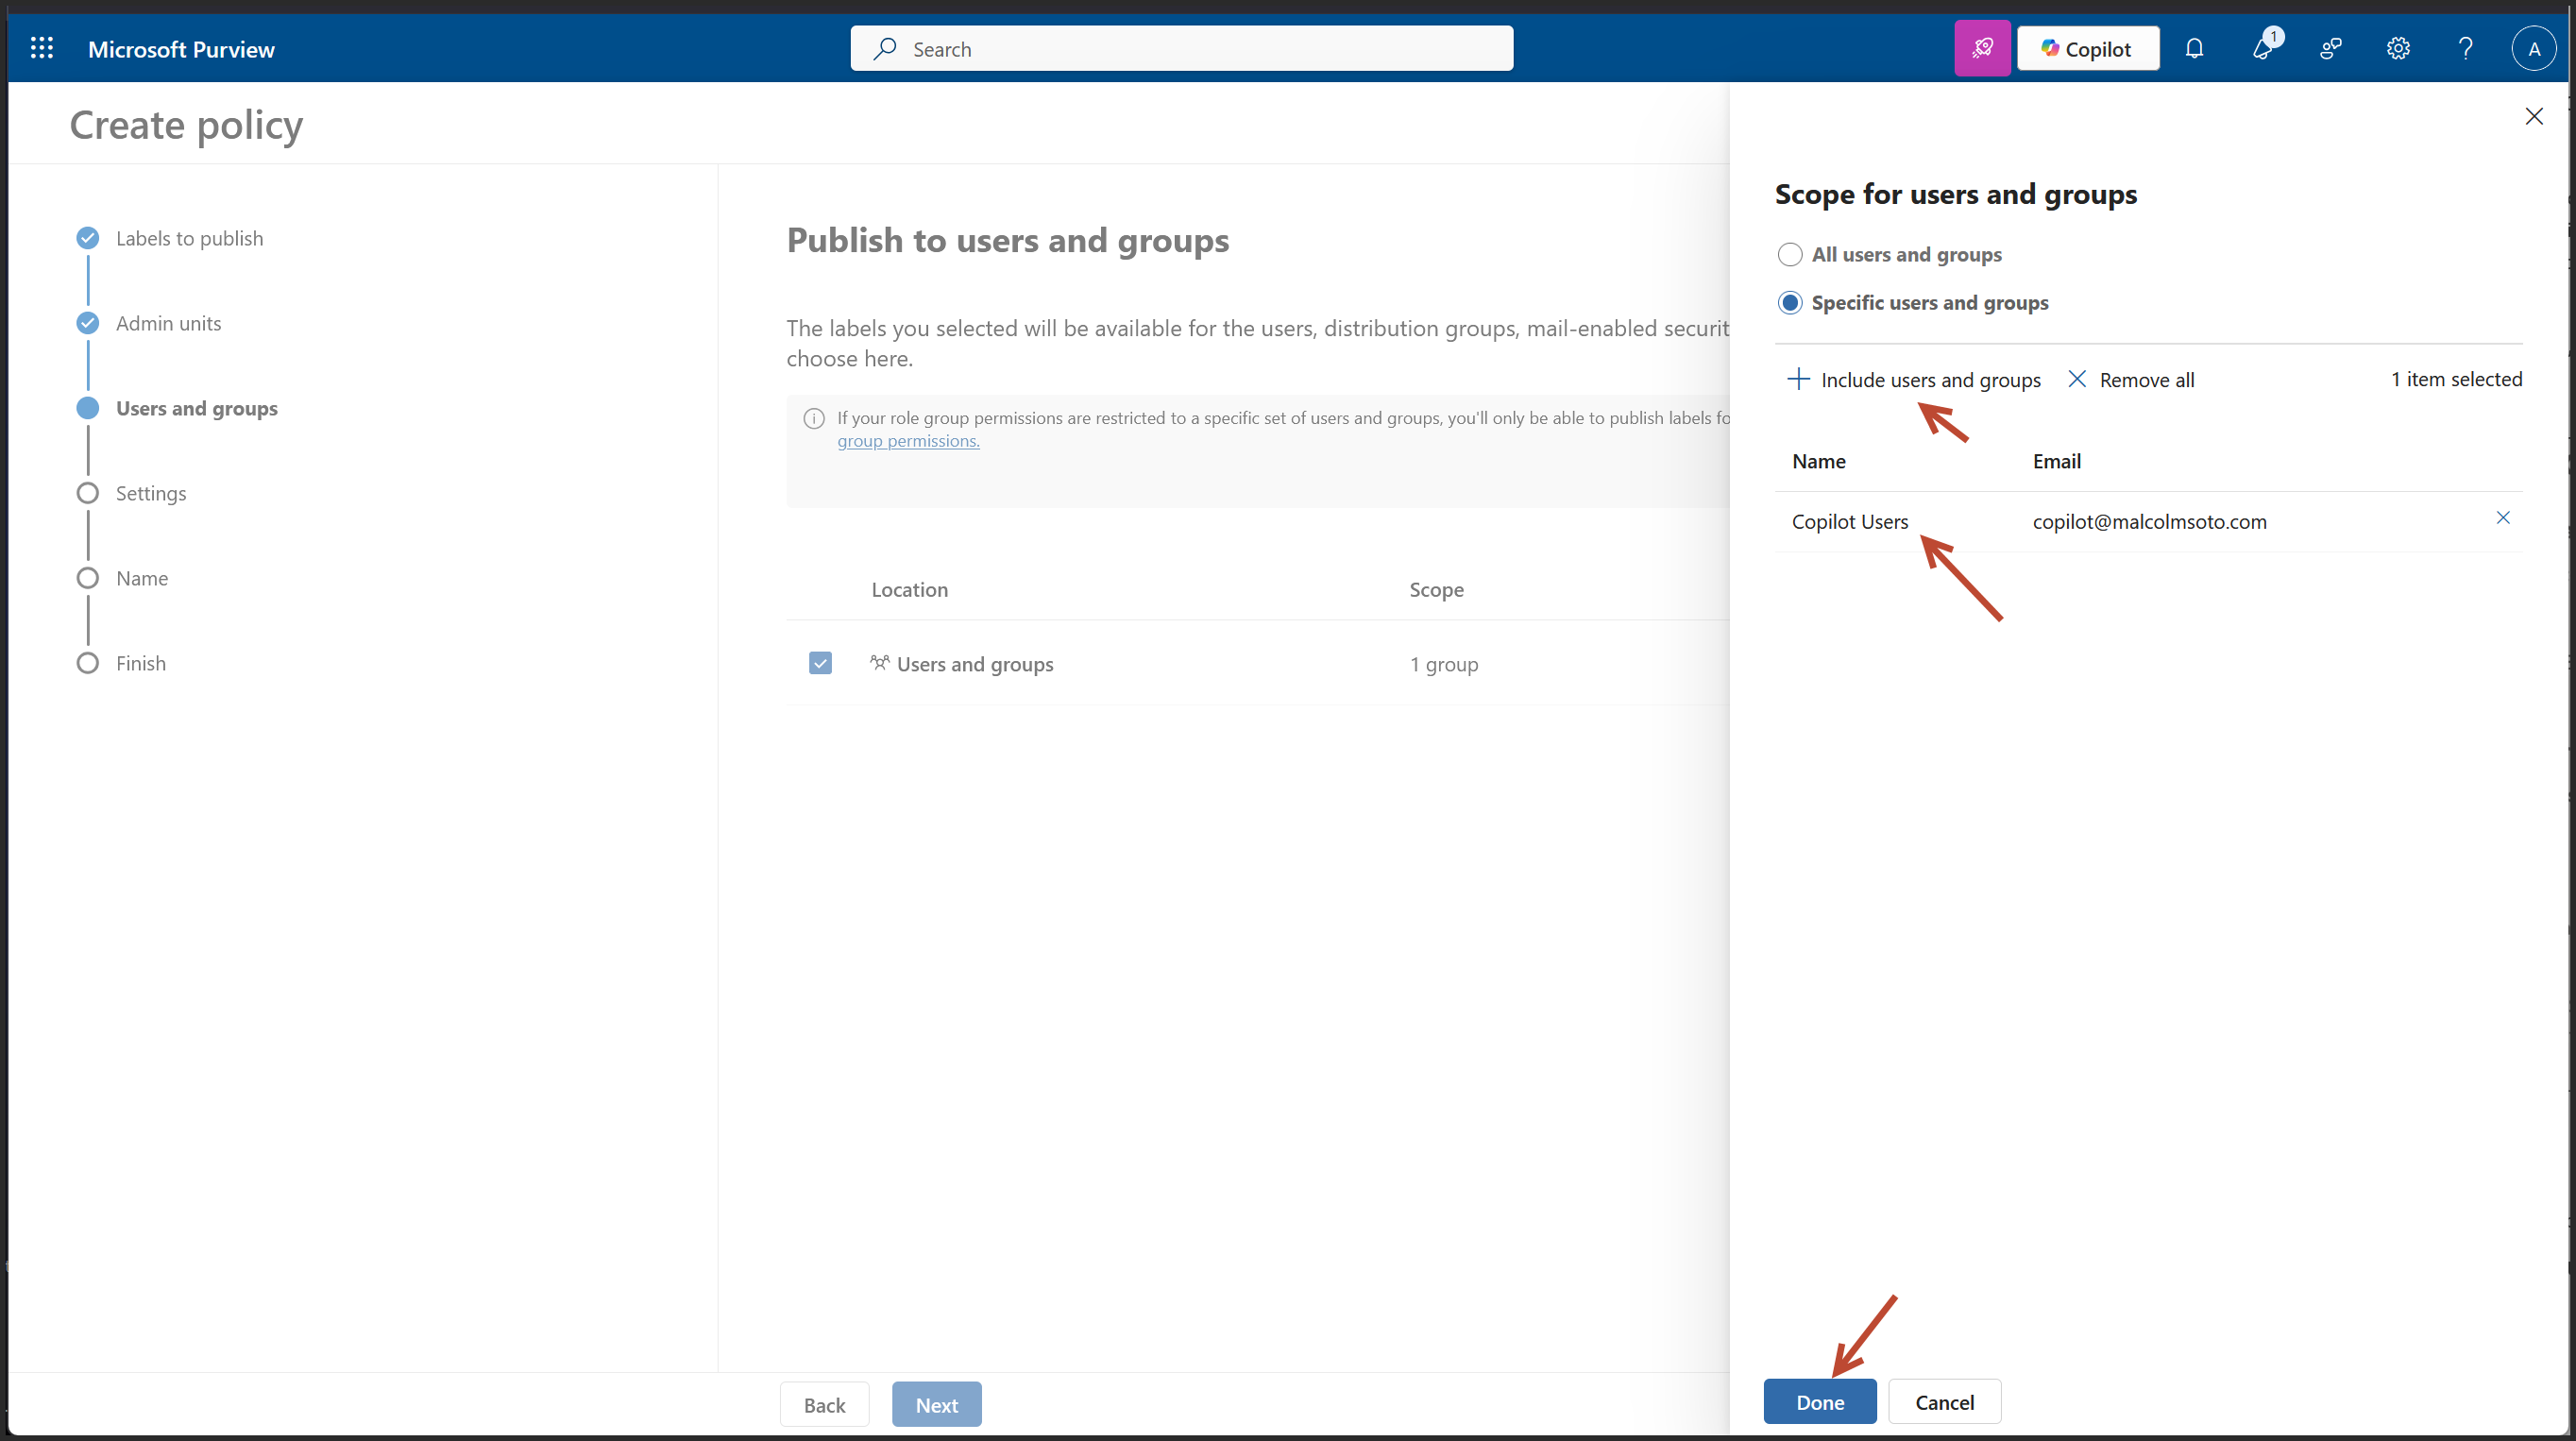2576x1441 pixels.
Task: Go to Labels to publish step
Action: [x=189, y=238]
